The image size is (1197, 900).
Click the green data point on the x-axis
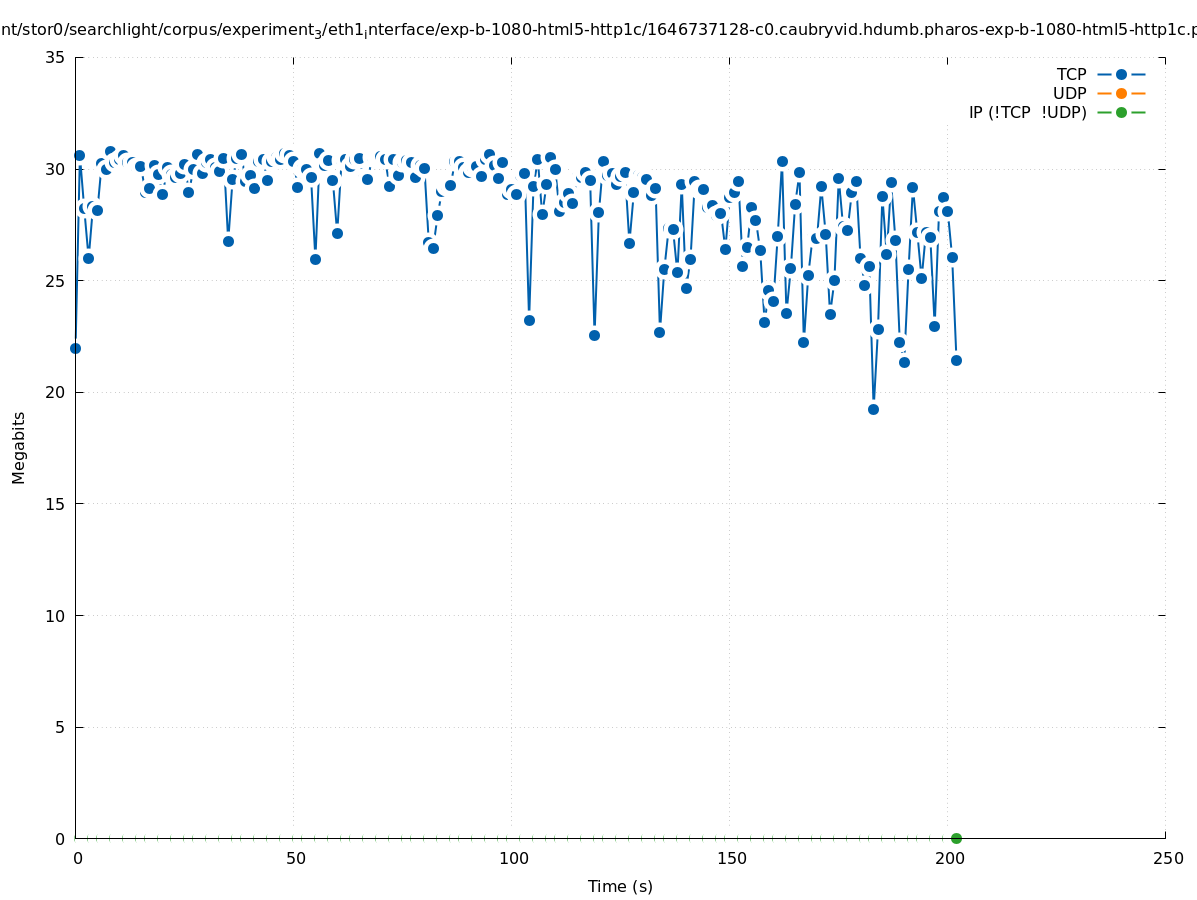pos(956,838)
